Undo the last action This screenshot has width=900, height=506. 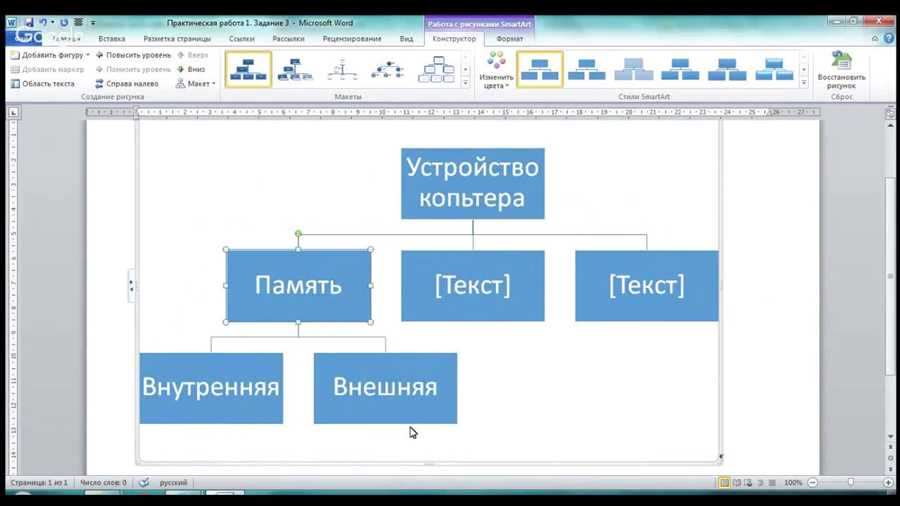42,22
